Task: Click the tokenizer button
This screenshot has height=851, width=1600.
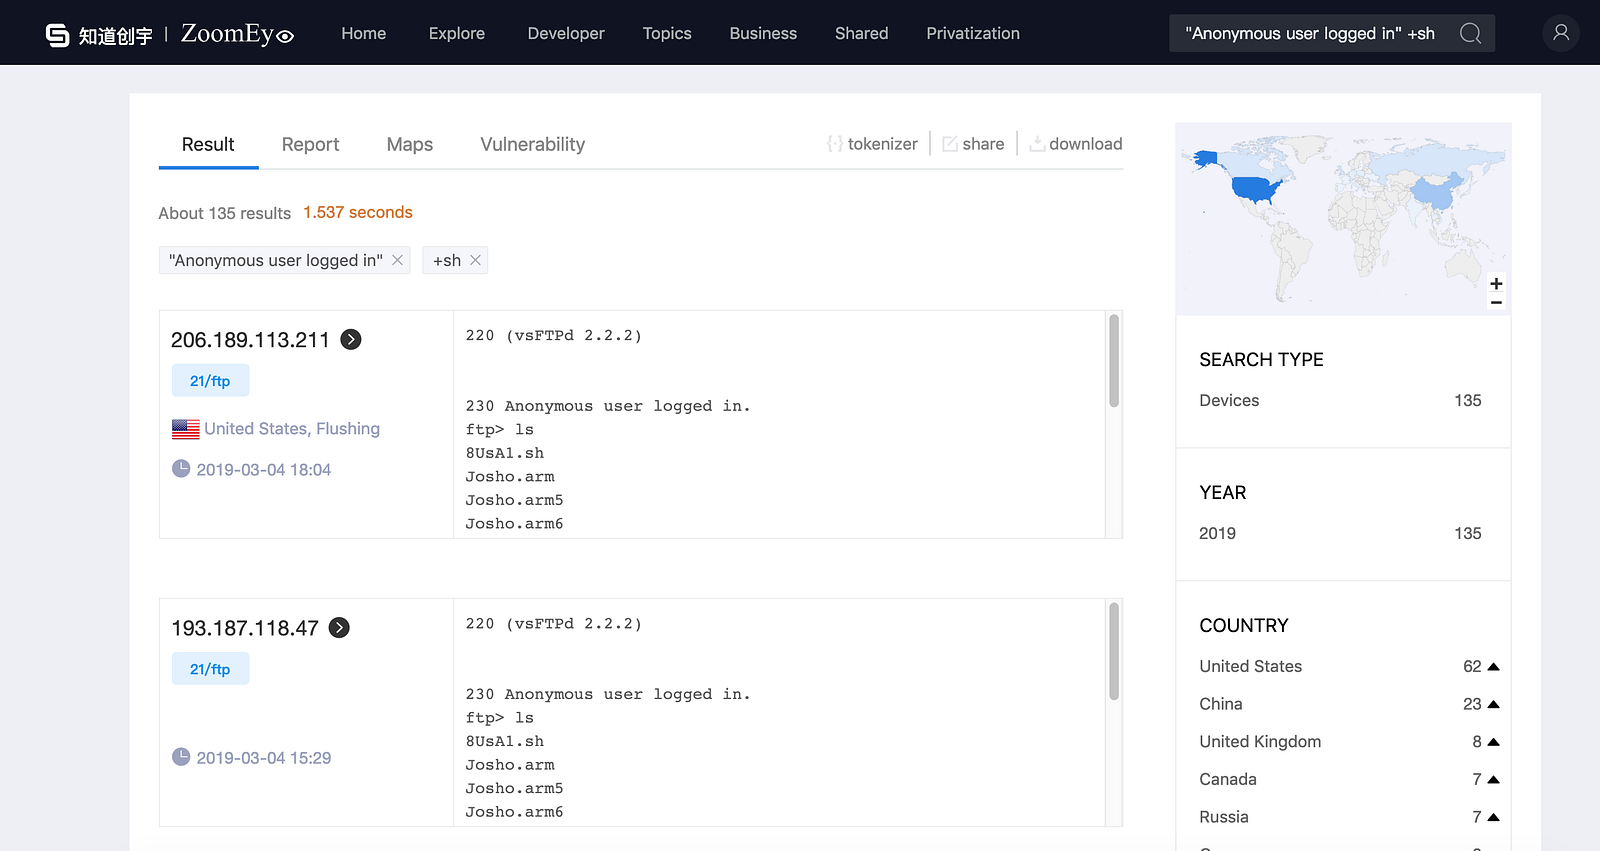Action: [x=872, y=144]
